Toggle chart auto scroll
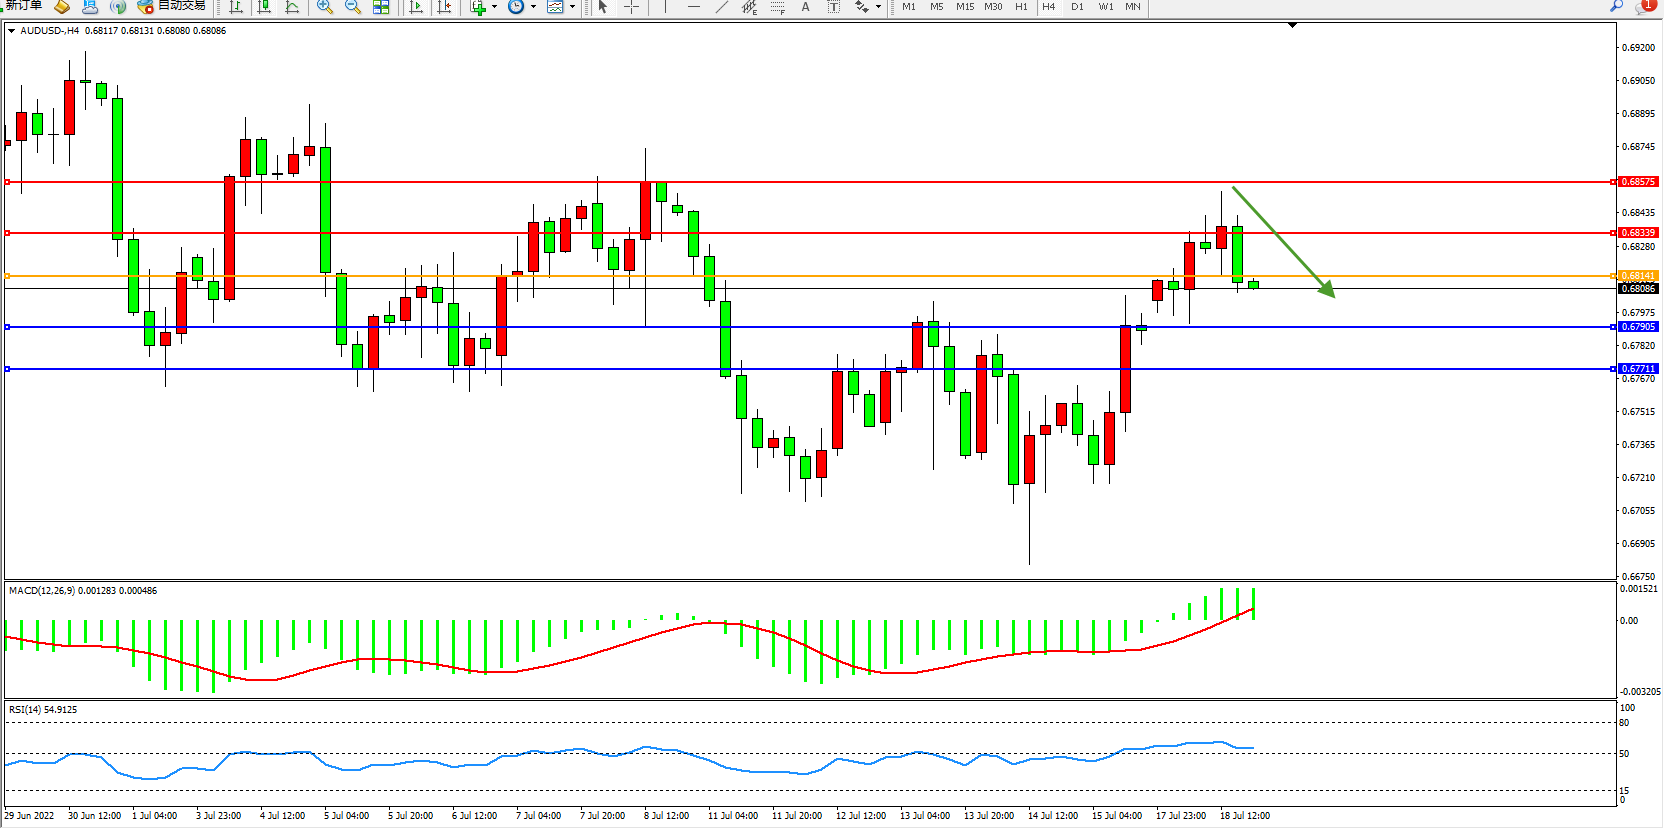Screen dimensions: 1664x829 click(416, 7)
